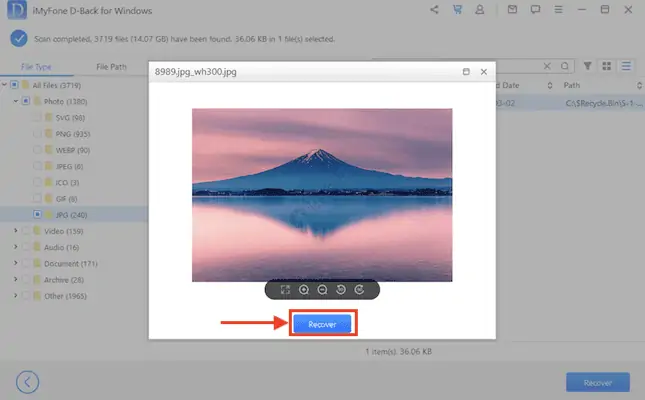This screenshot has width=645, height=400.
Task: Click the filter funnel icon
Action: coord(588,66)
